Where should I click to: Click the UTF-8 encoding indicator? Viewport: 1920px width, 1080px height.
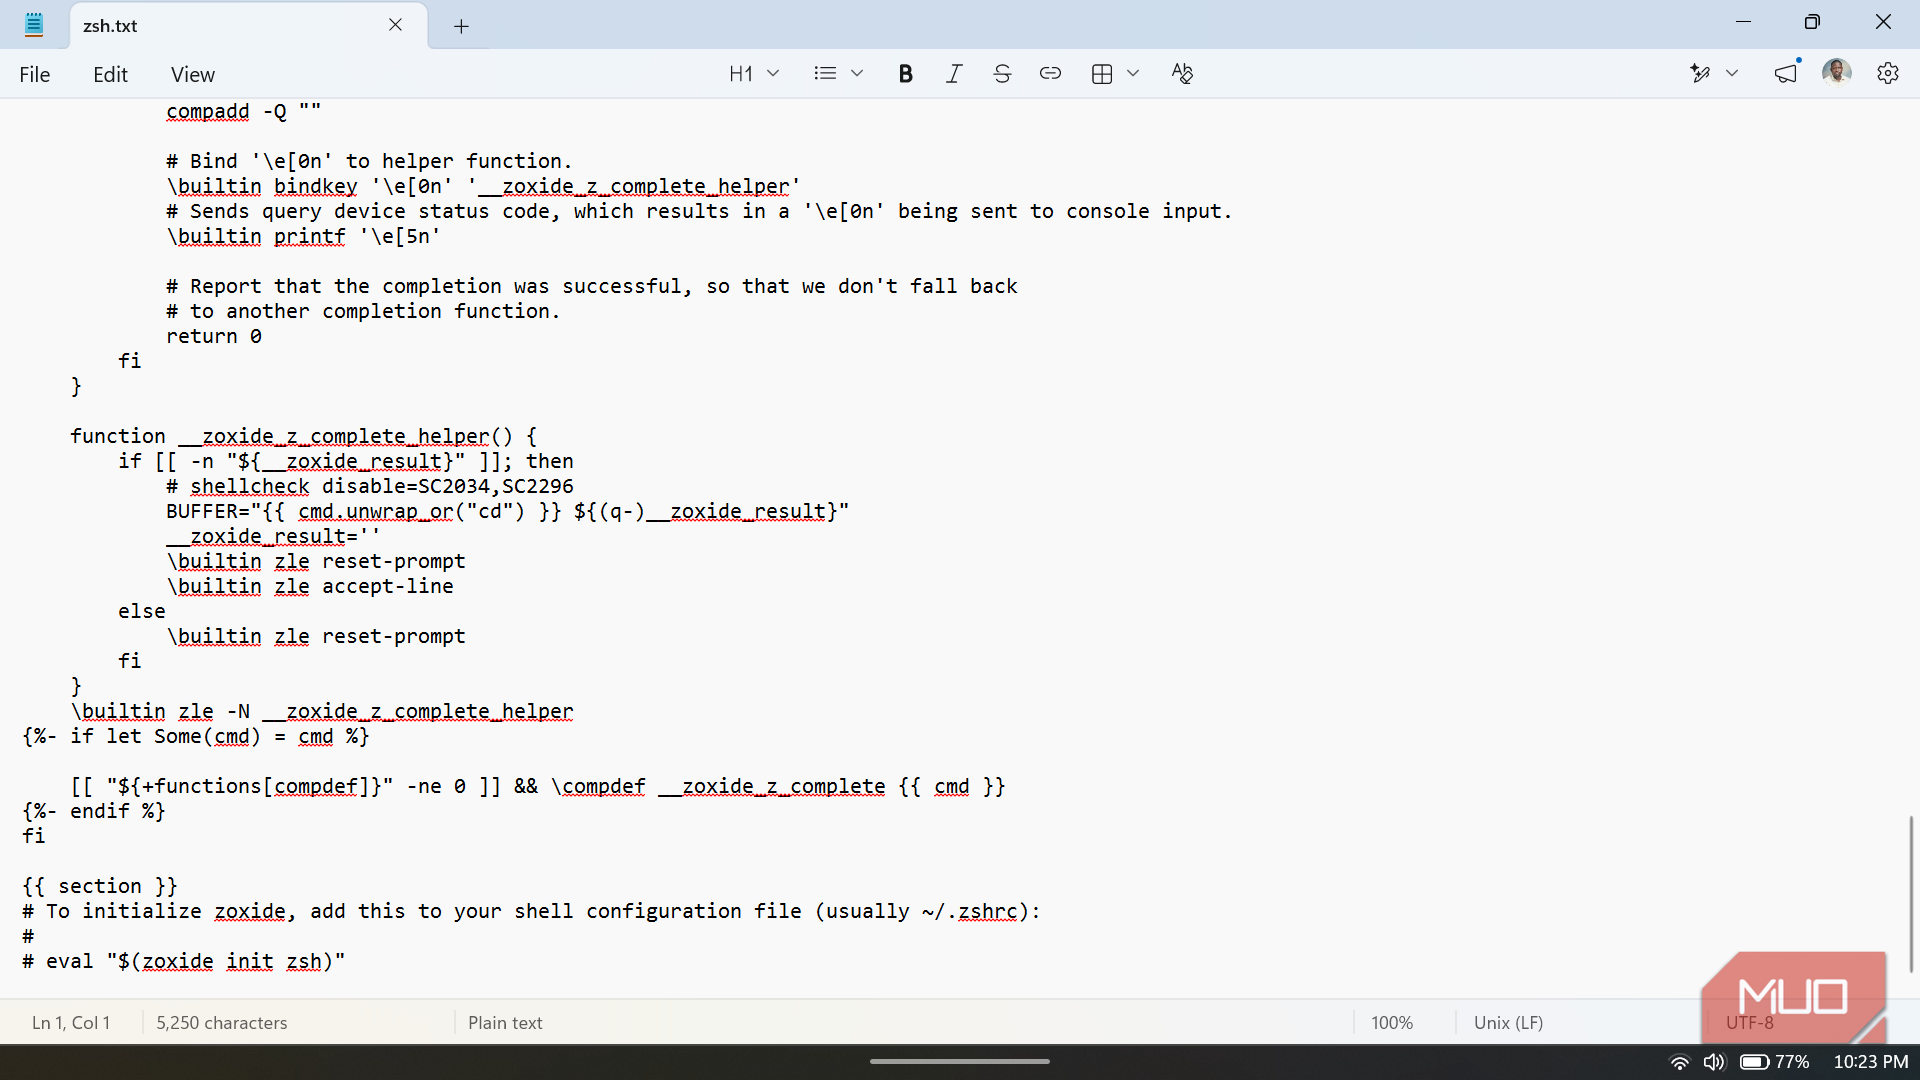click(1749, 1023)
